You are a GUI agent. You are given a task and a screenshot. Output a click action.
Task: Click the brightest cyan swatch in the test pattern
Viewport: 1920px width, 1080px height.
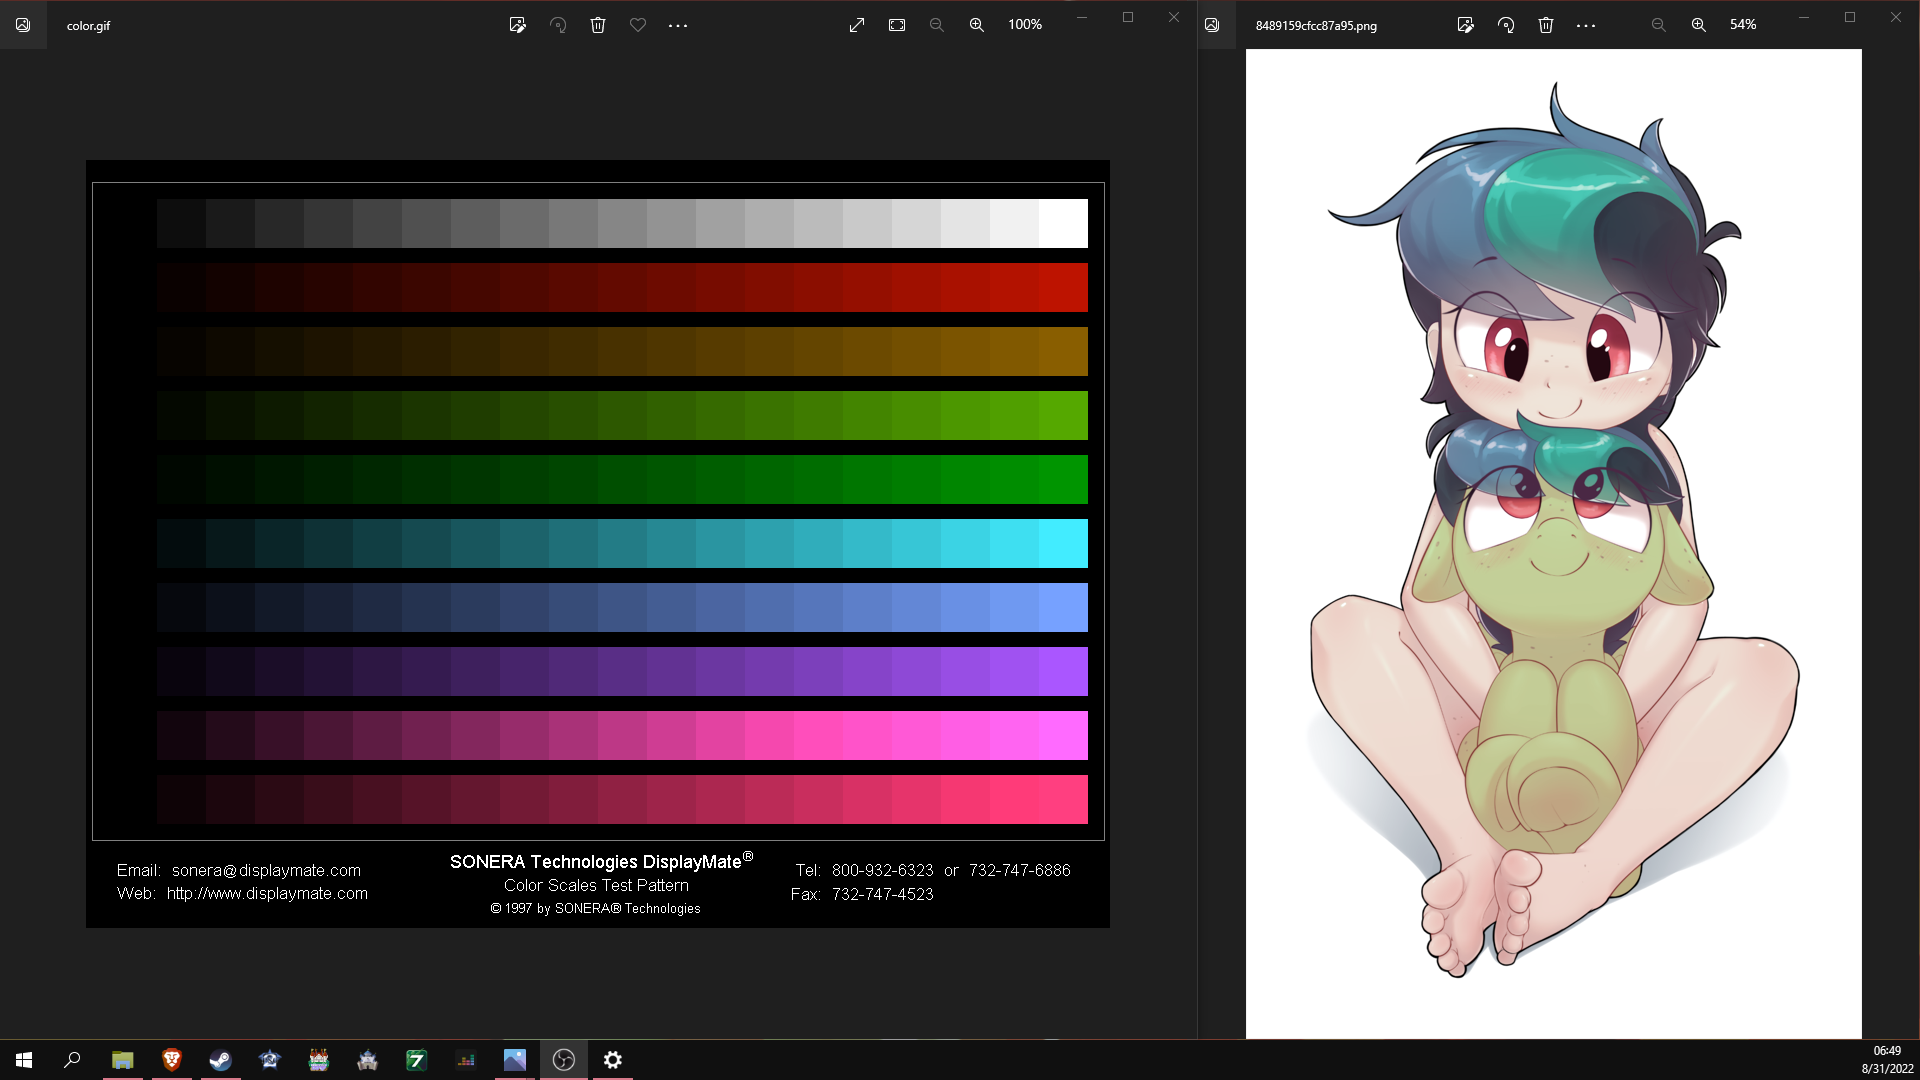tap(1063, 543)
